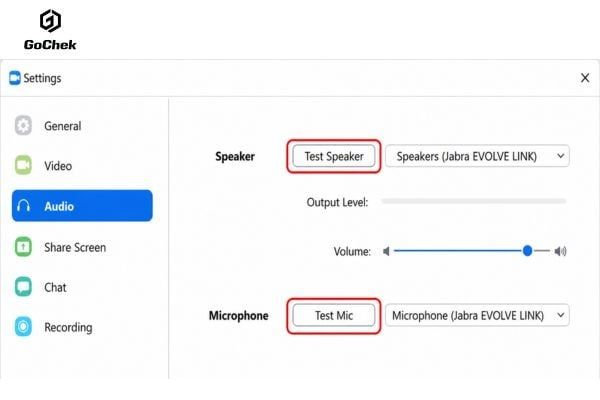Click the Audio headphones icon
The width and height of the screenshot is (600, 400).
[23, 206]
